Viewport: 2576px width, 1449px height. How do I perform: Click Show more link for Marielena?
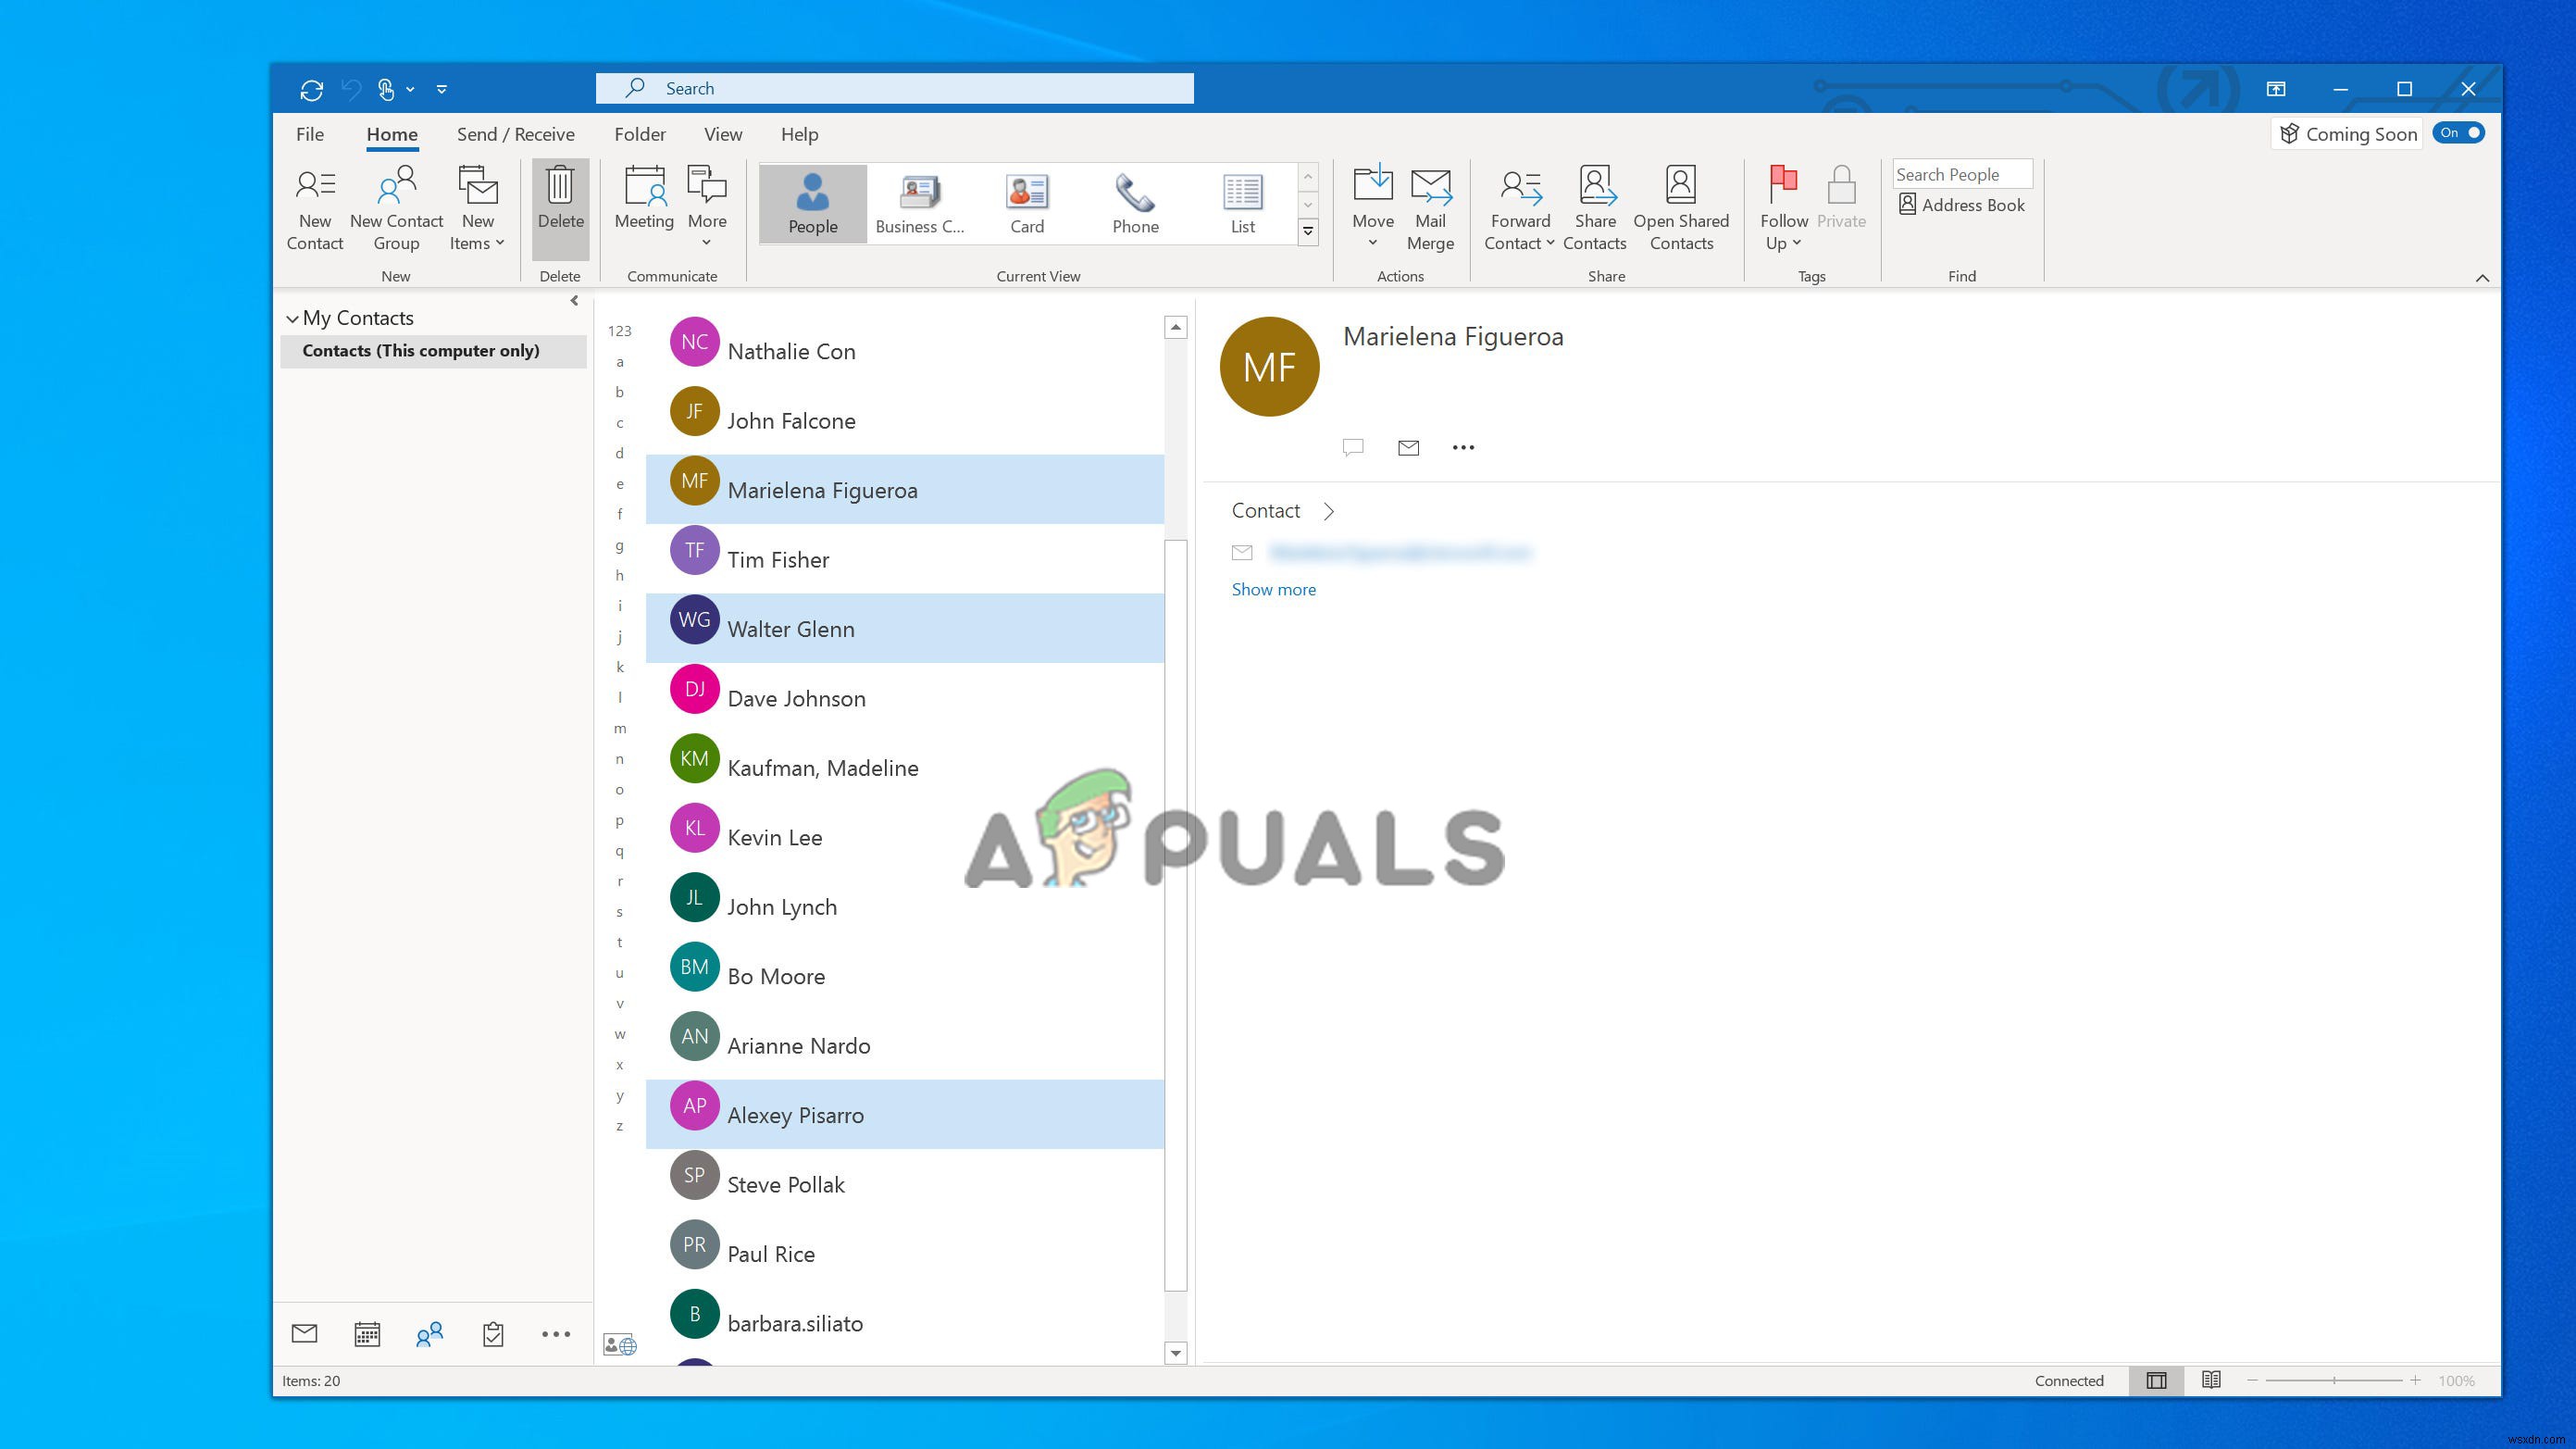[1274, 589]
